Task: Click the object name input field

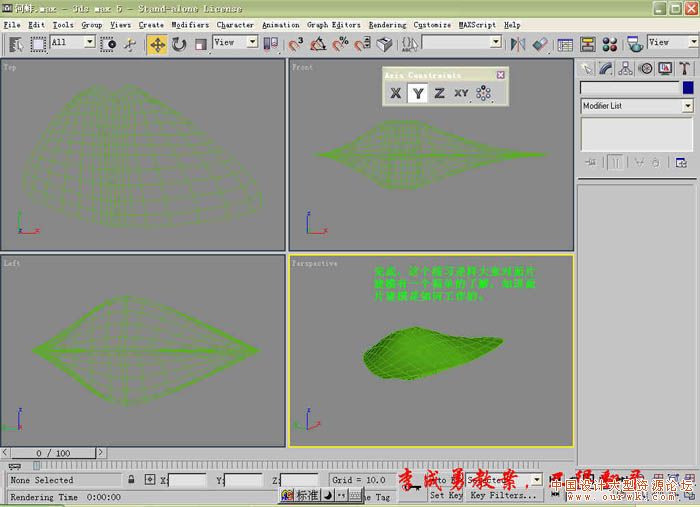Action: (629, 87)
